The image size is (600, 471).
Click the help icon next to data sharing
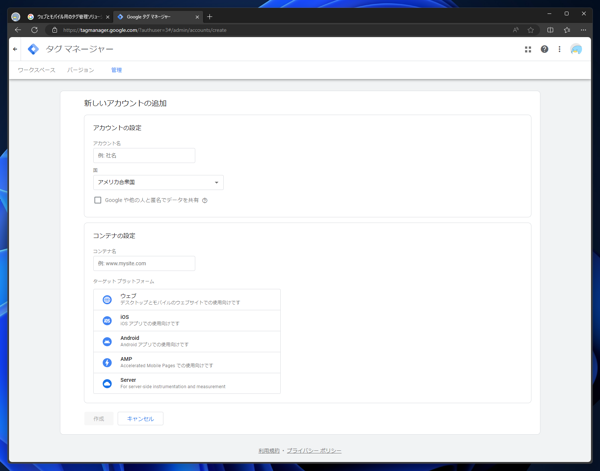[x=205, y=200]
